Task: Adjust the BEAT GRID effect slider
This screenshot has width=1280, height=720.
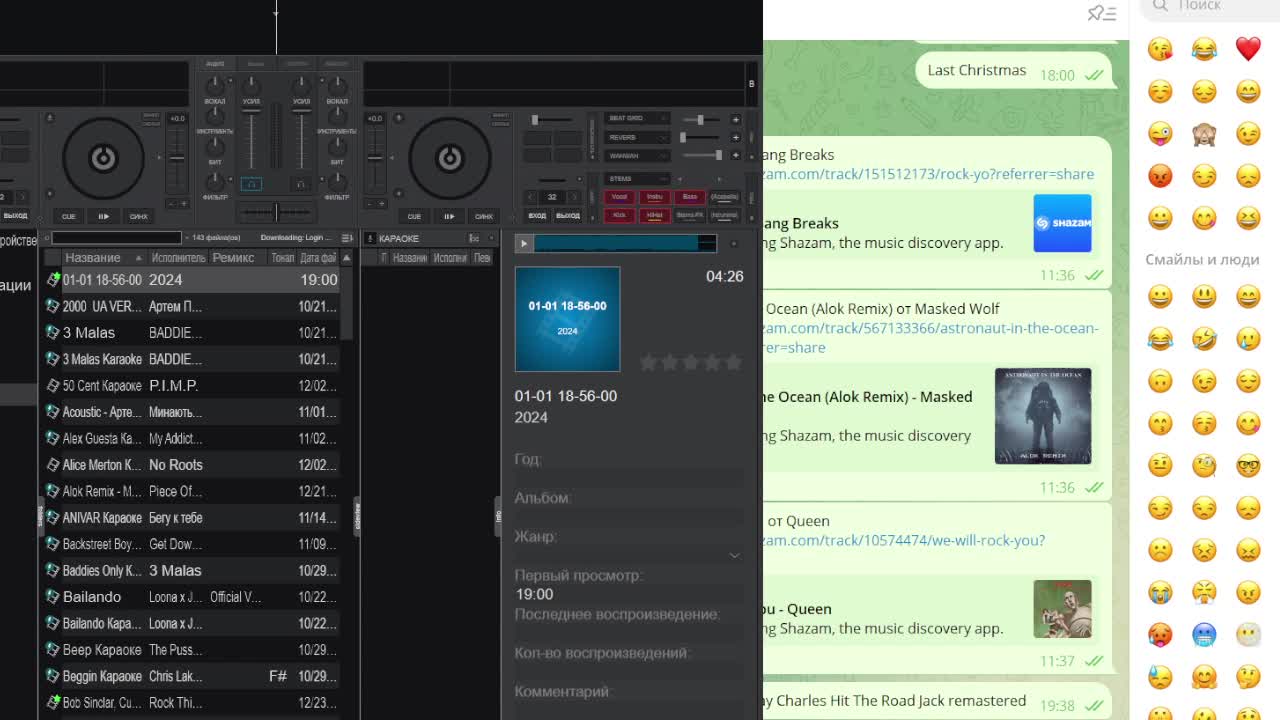Action: (x=702, y=119)
